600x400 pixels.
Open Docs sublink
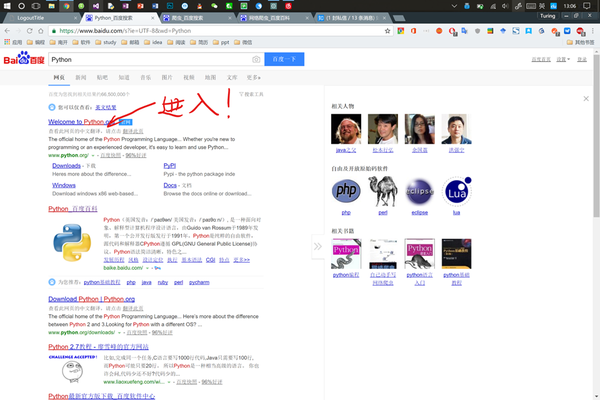coord(170,185)
